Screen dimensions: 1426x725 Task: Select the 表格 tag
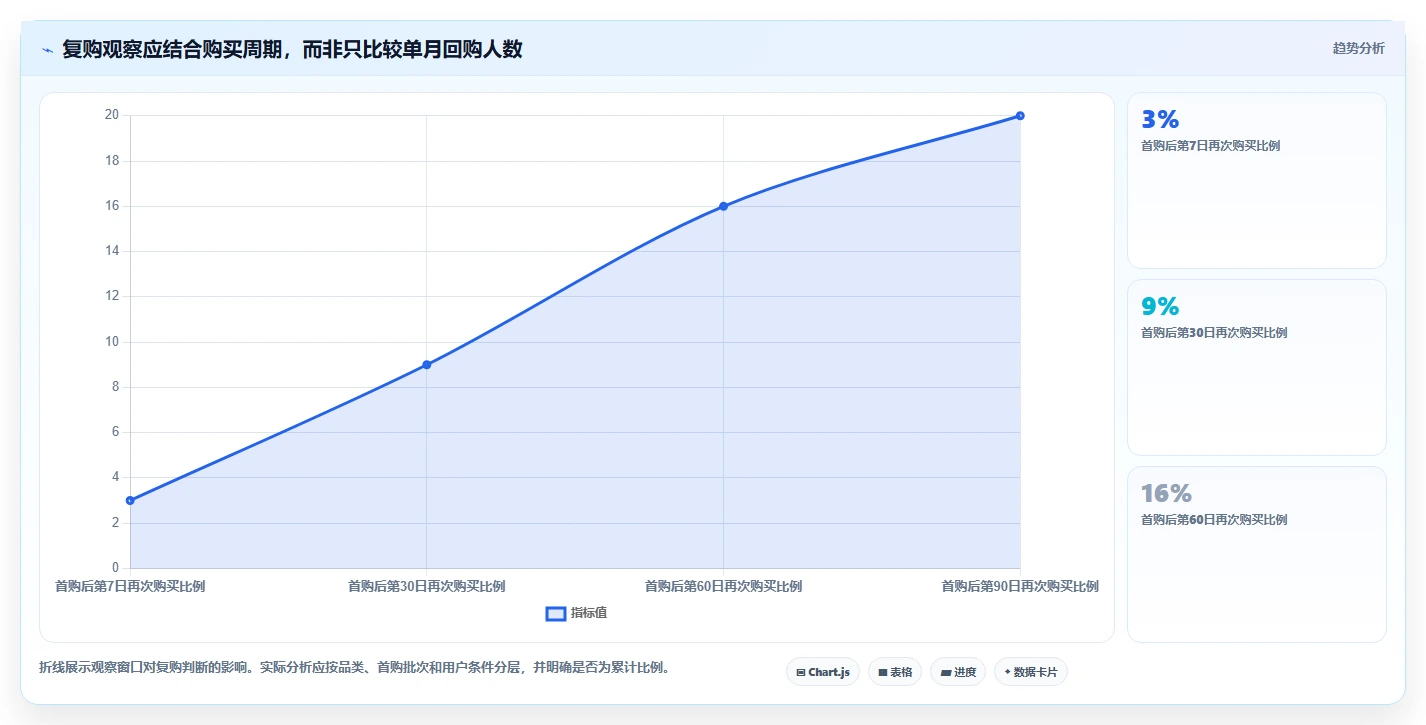(895, 672)
